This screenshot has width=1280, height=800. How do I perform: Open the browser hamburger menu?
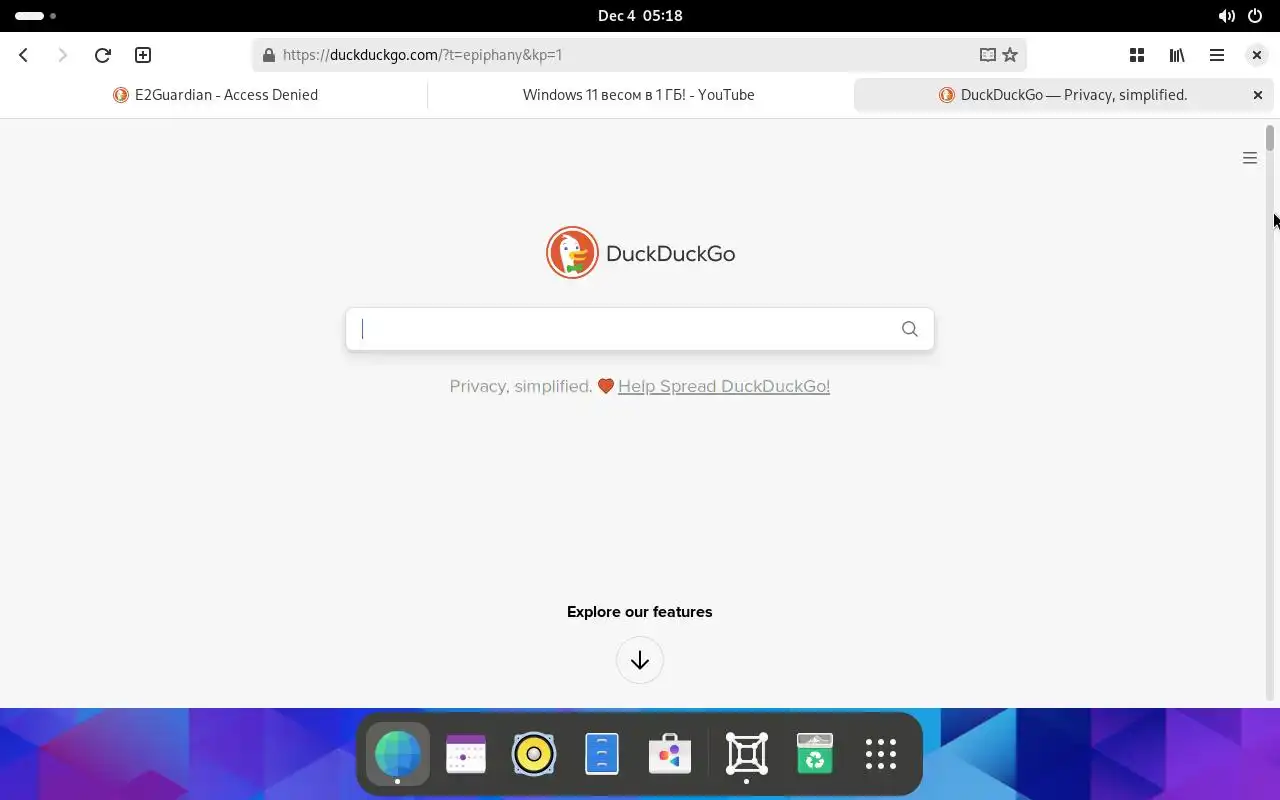coord(1217,55)
